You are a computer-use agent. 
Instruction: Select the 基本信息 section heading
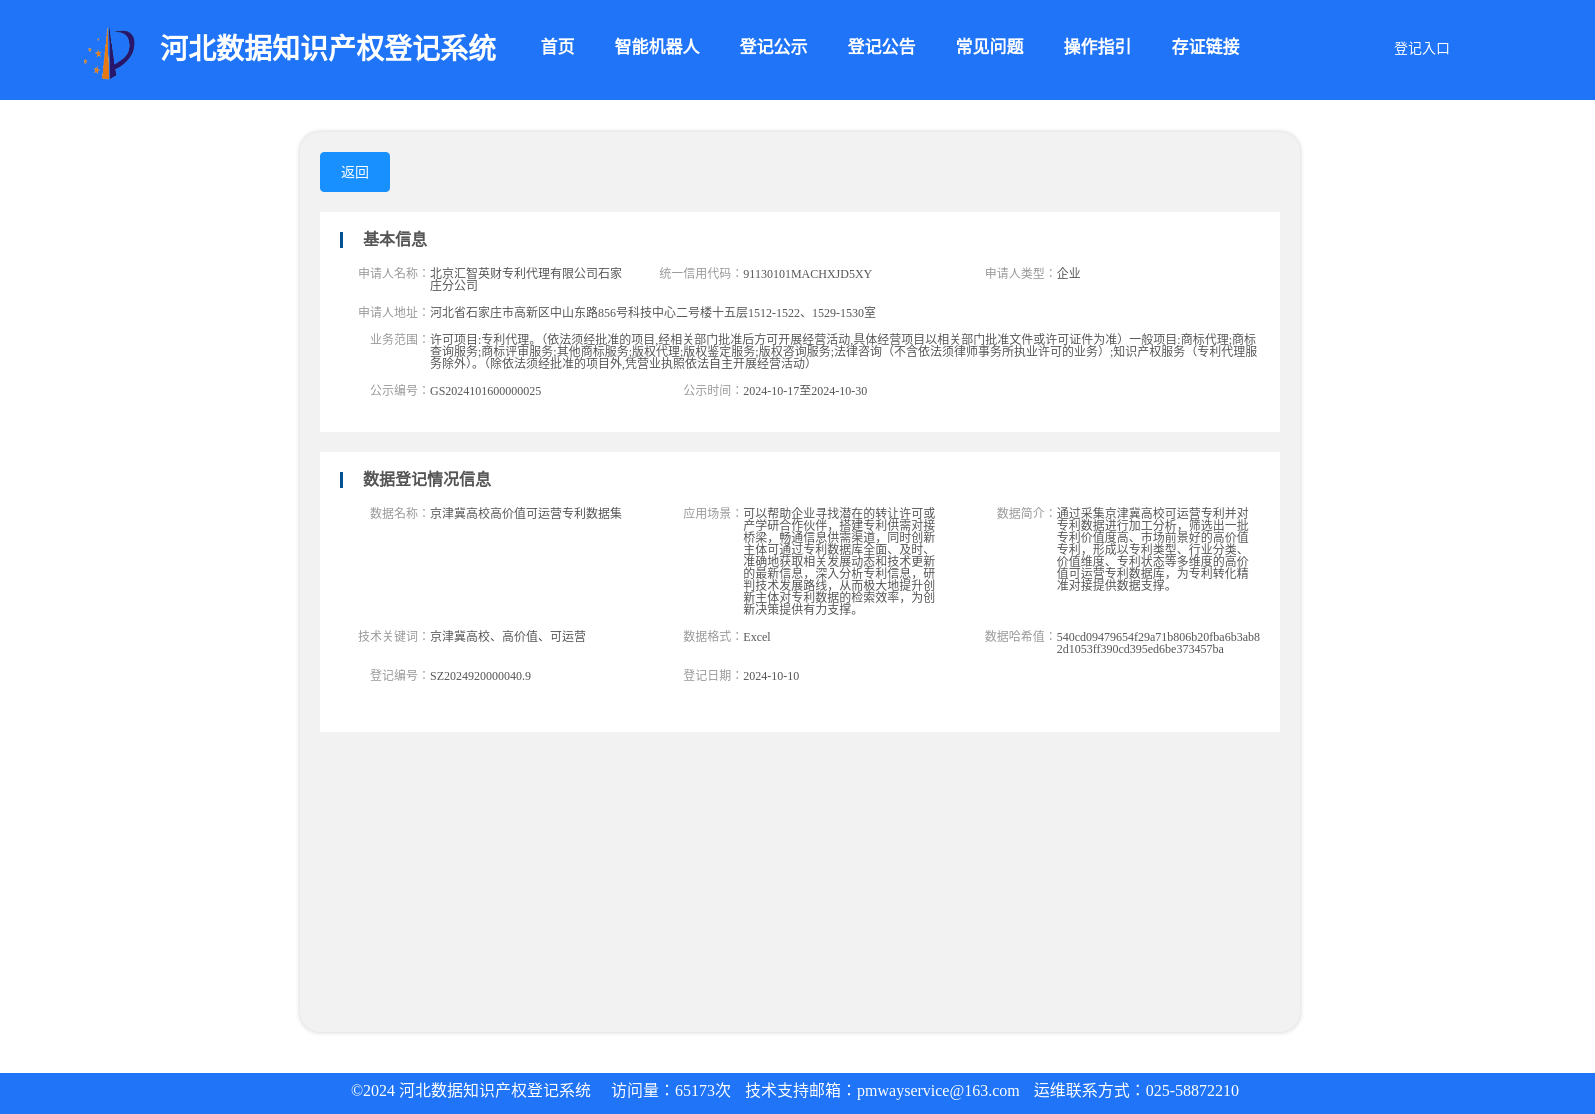tap(394, 239)
